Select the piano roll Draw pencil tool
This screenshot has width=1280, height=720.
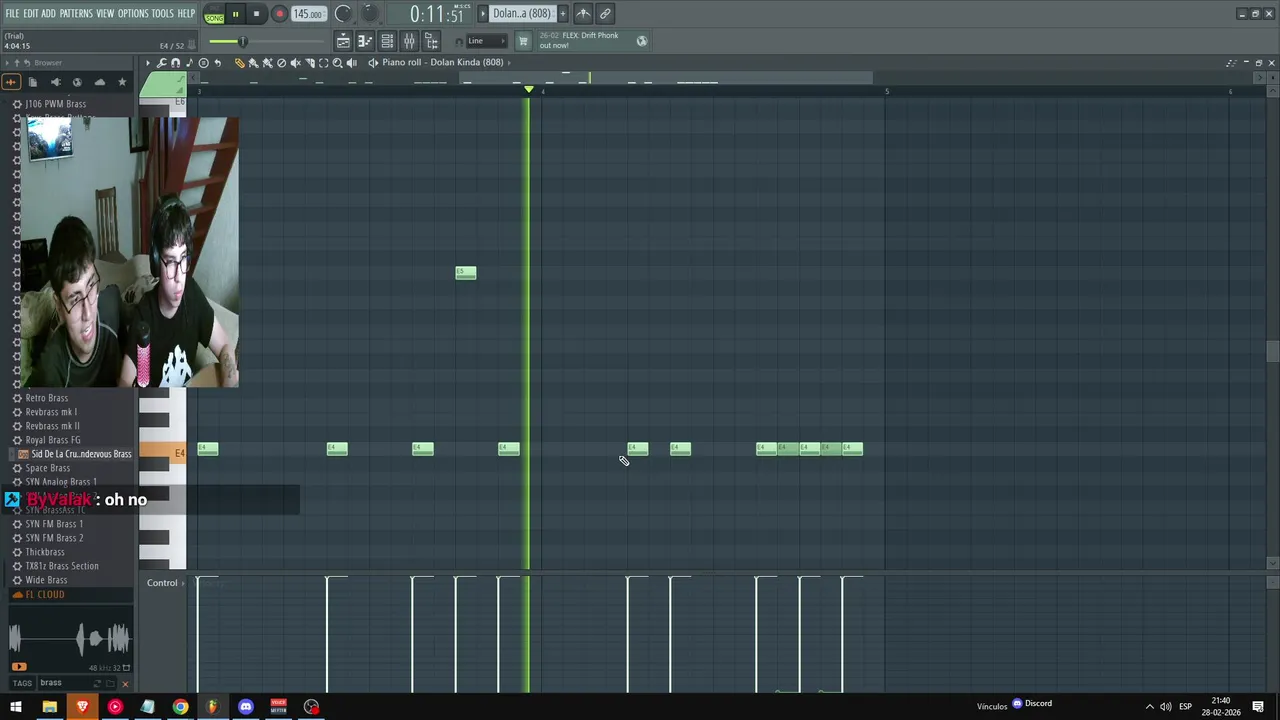239,63
